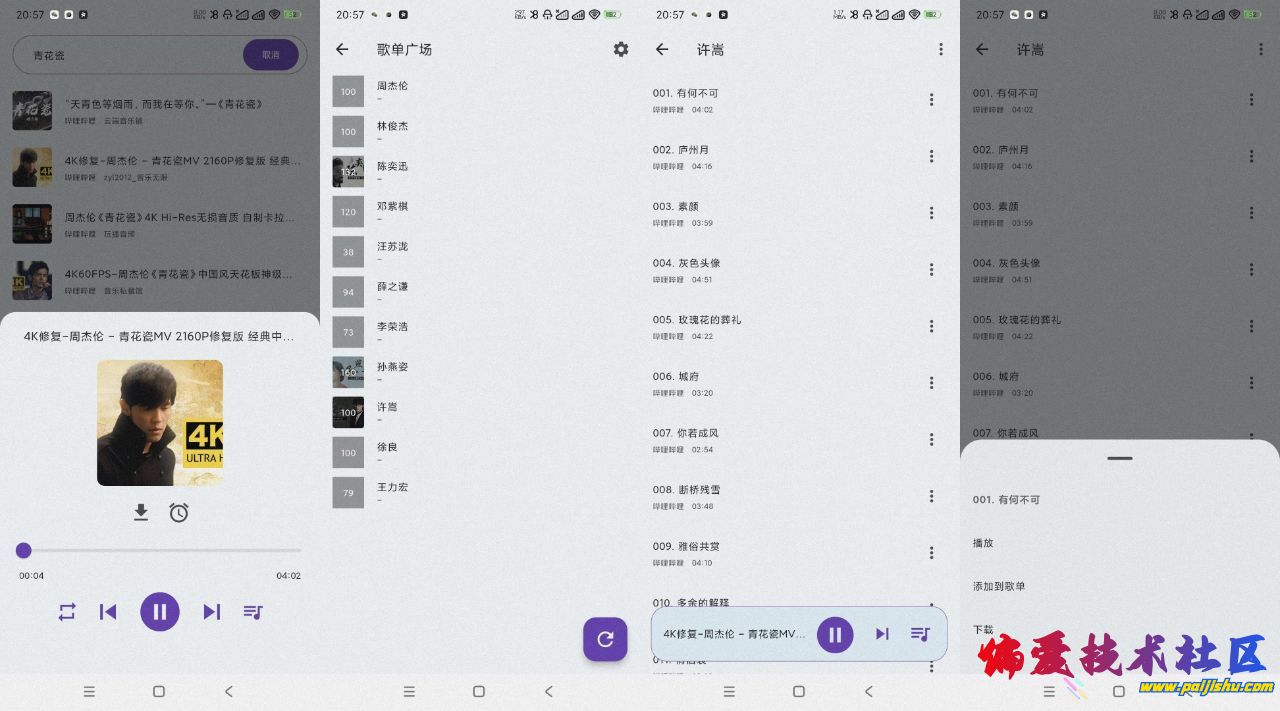This screenshot has height=711, width=1280.
Task: Open the play queue in the expanded player
Action: [x=253, y=612]
